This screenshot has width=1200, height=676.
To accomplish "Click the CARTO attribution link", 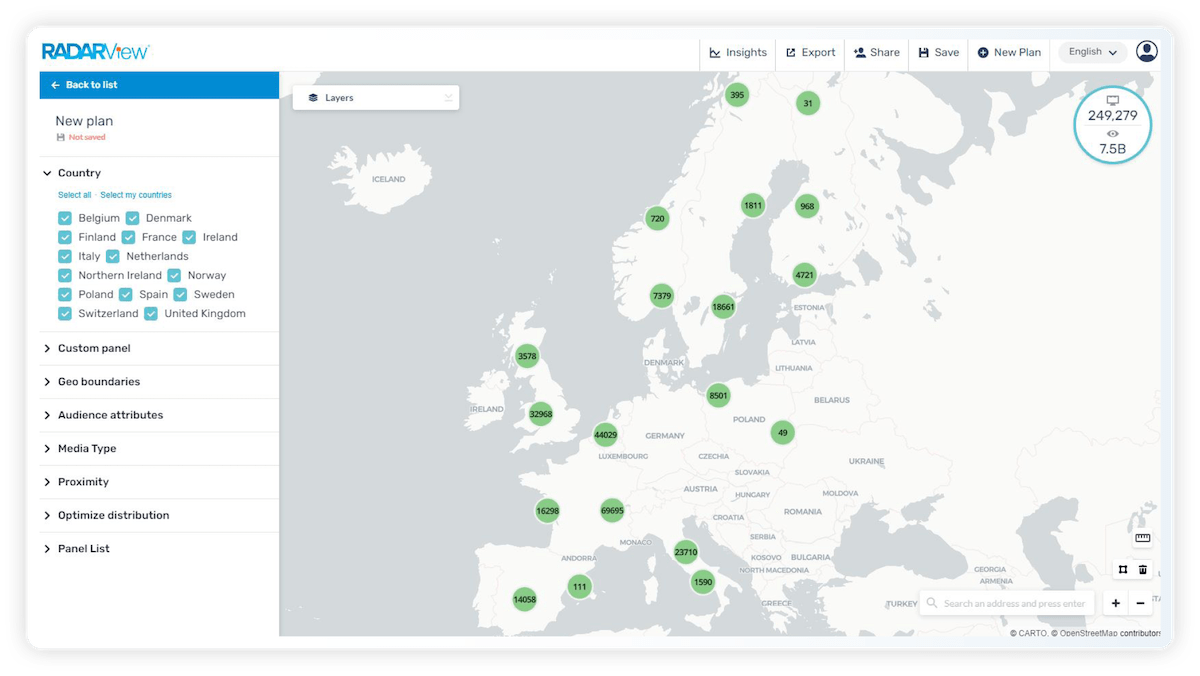I will [1032, 633].
